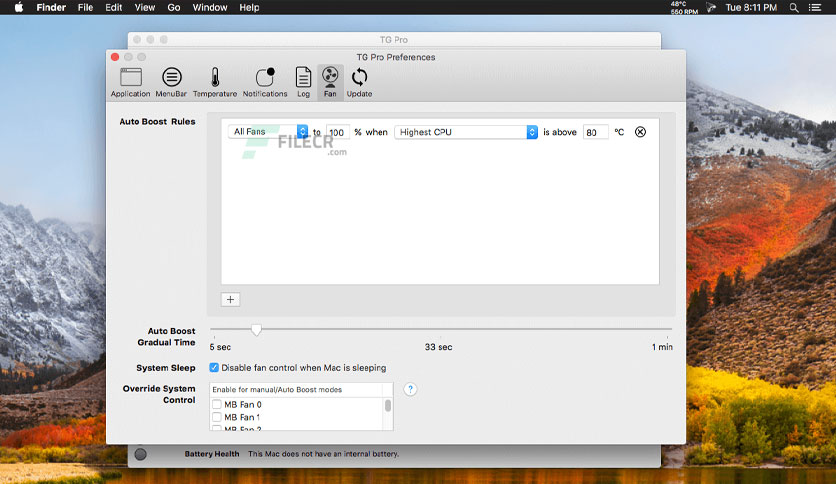Screen dimensions: 836x484
Task: Open the Help menu
Action: click(249, 7)
